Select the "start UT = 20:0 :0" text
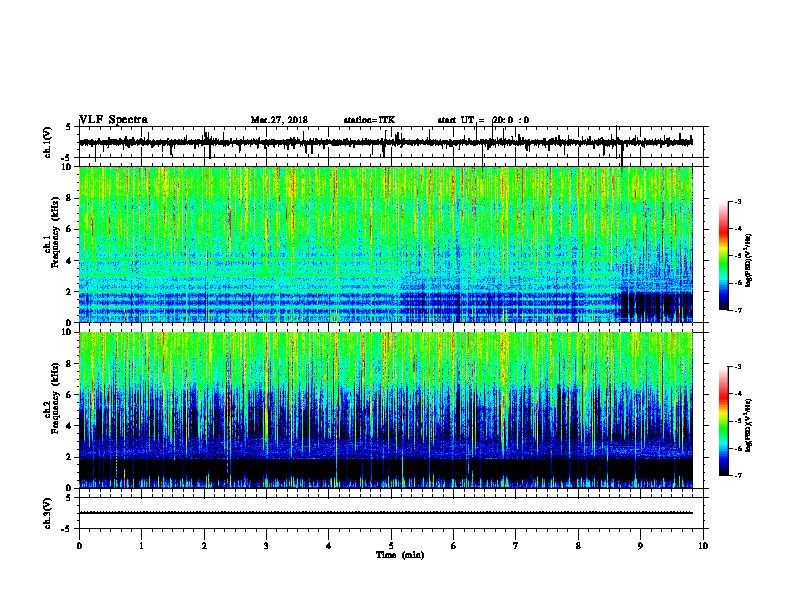This screenshot has height=612, width=792. click(483, 120)
